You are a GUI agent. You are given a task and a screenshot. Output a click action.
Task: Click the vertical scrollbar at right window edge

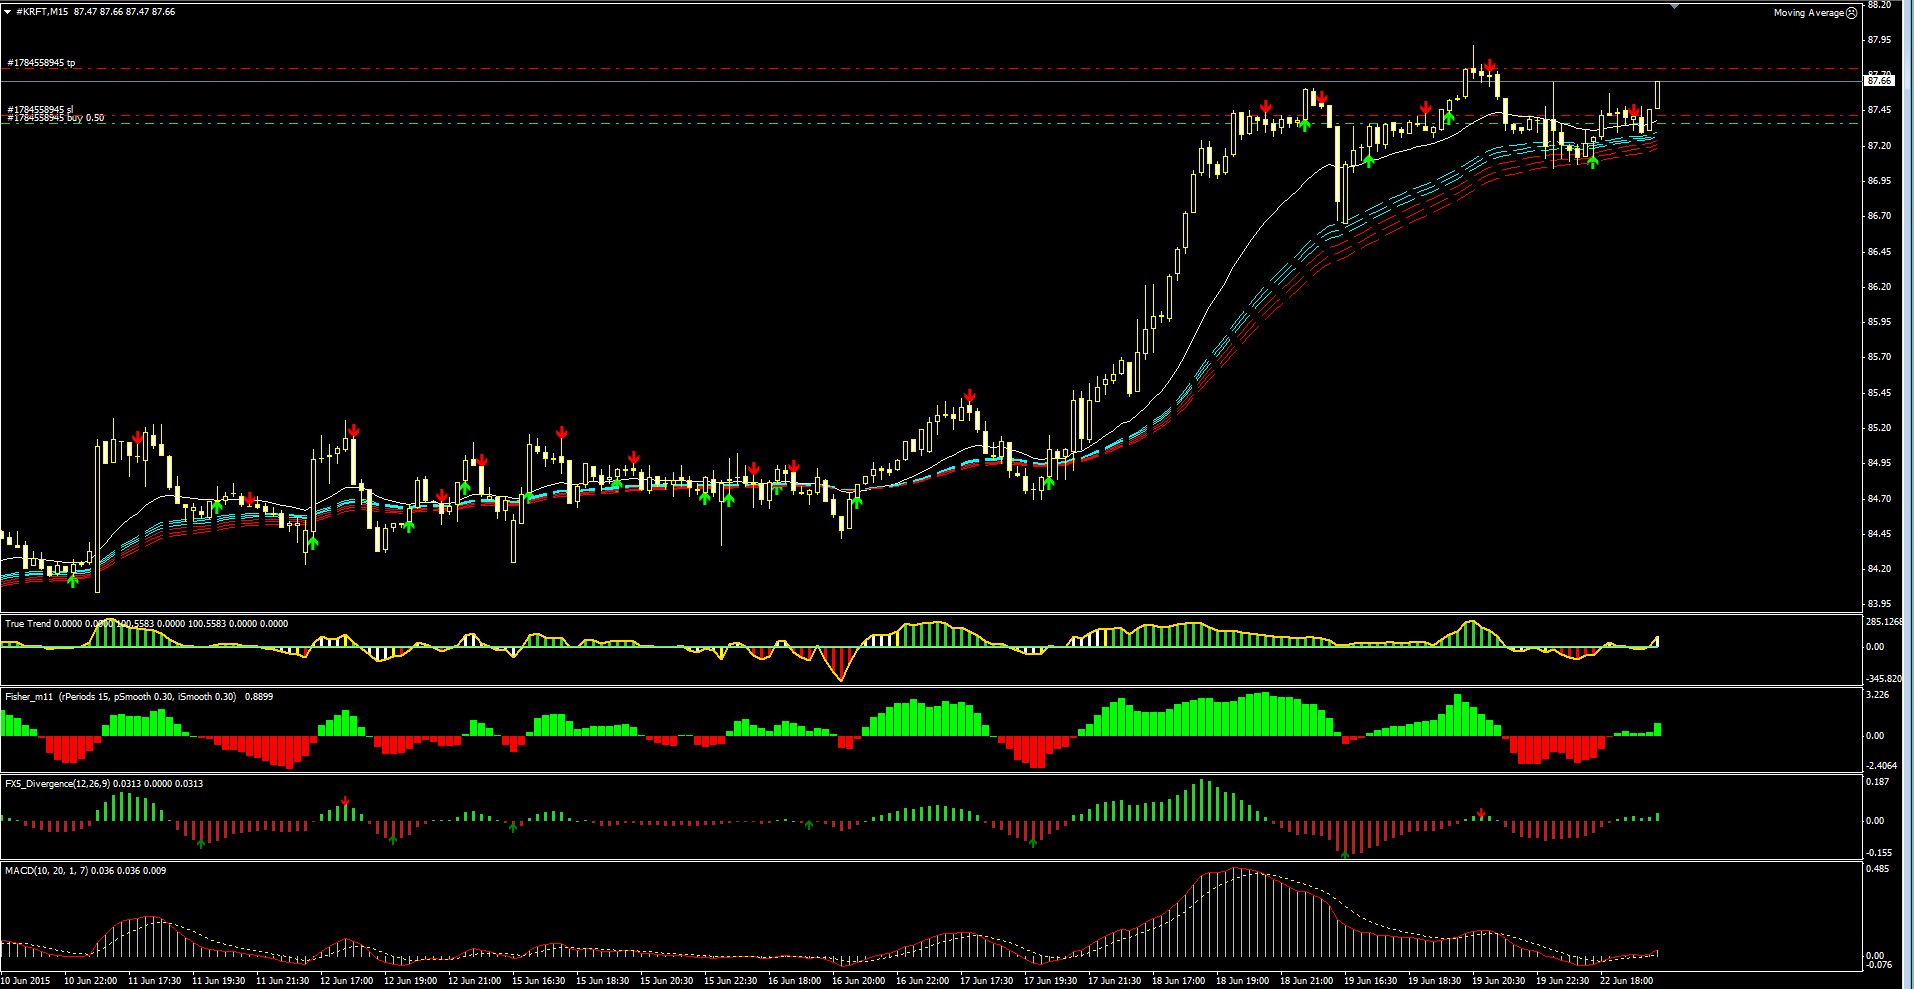[1908, 494]
